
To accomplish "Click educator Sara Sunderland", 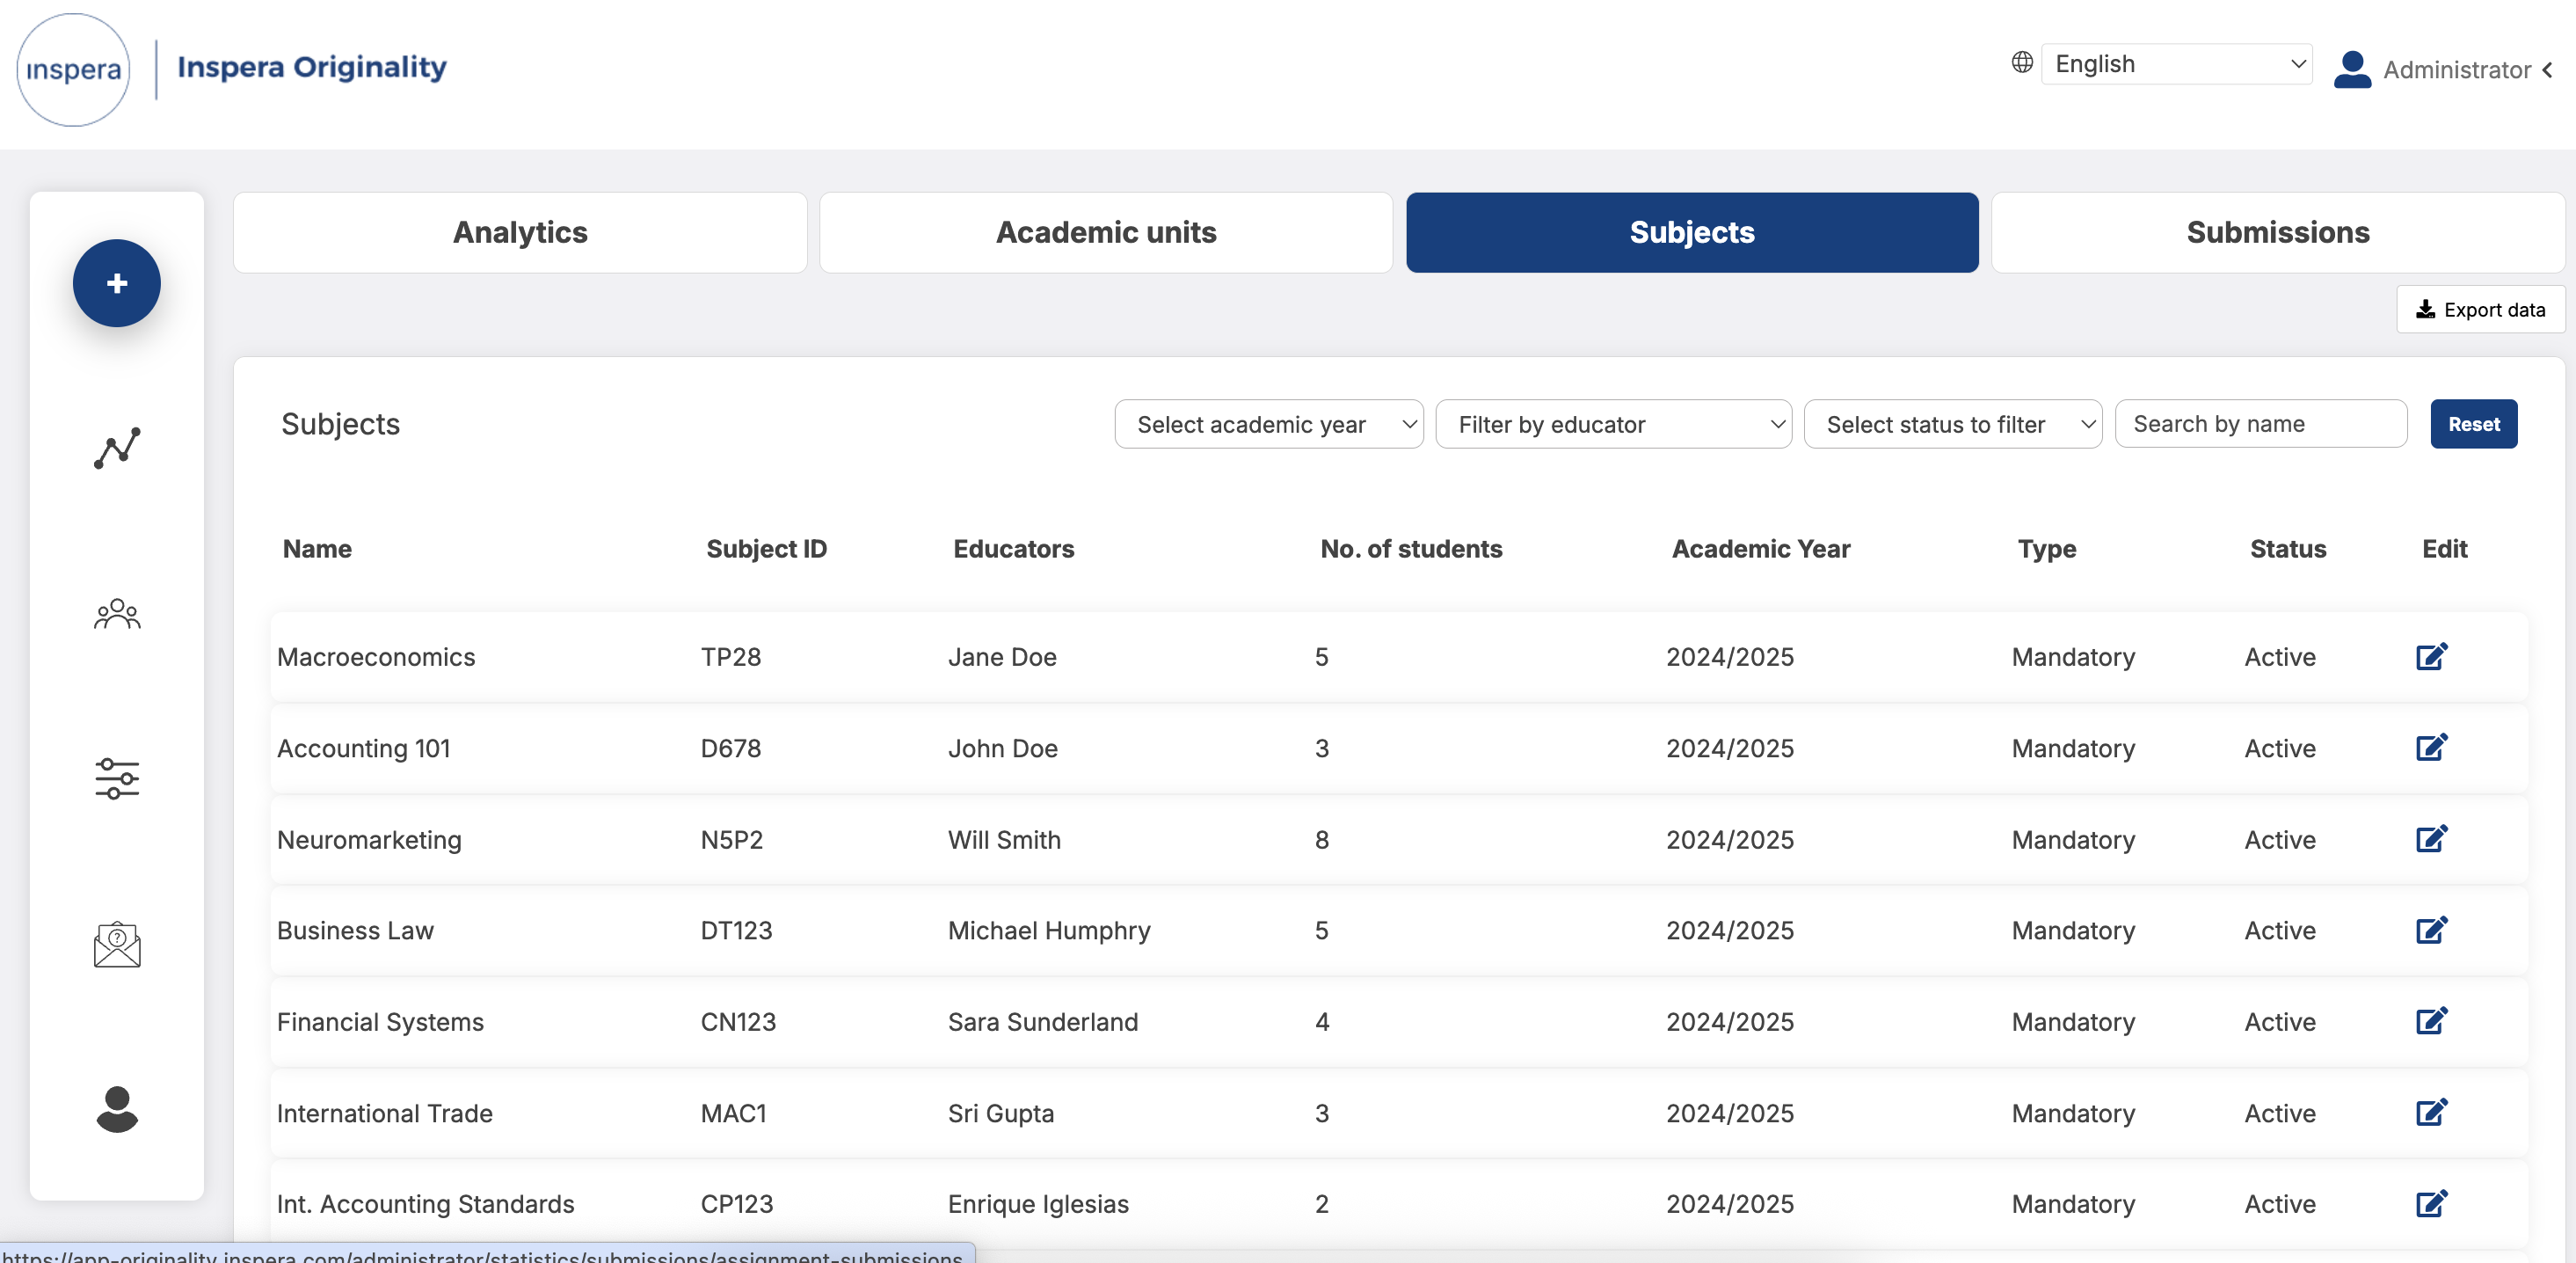I will tap(1043, 1022).
